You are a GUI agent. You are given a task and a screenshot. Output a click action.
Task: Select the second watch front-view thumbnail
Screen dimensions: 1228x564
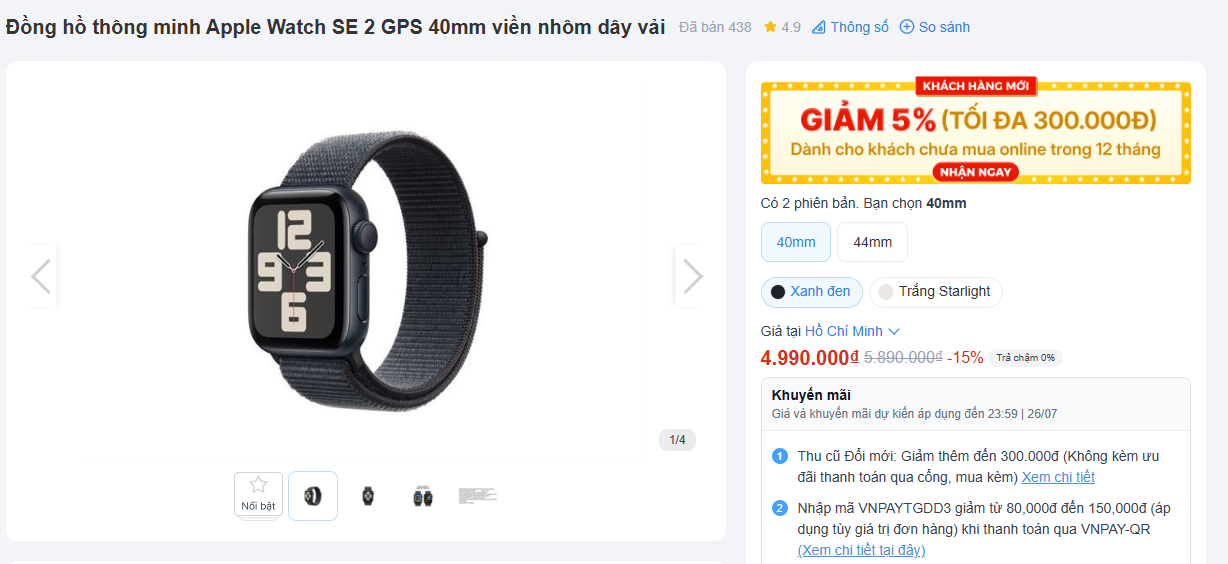[367, 495]
